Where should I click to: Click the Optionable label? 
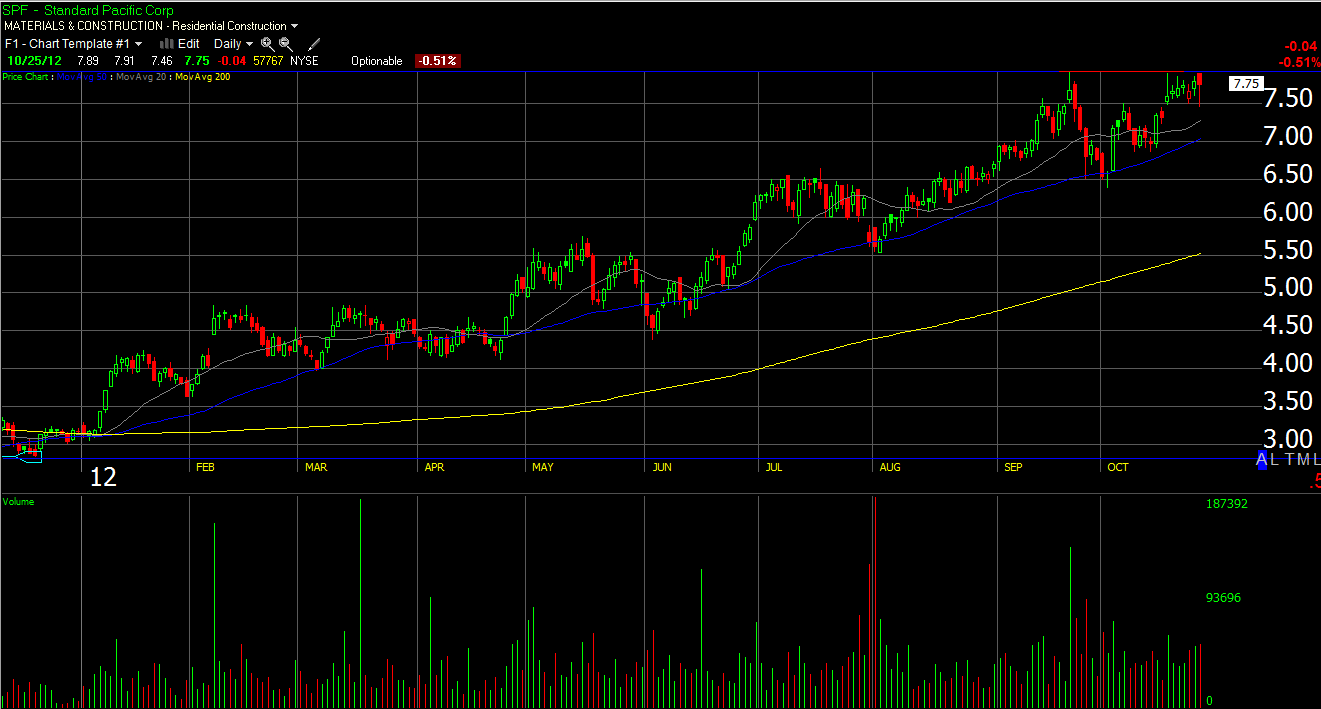coord(377,61)
